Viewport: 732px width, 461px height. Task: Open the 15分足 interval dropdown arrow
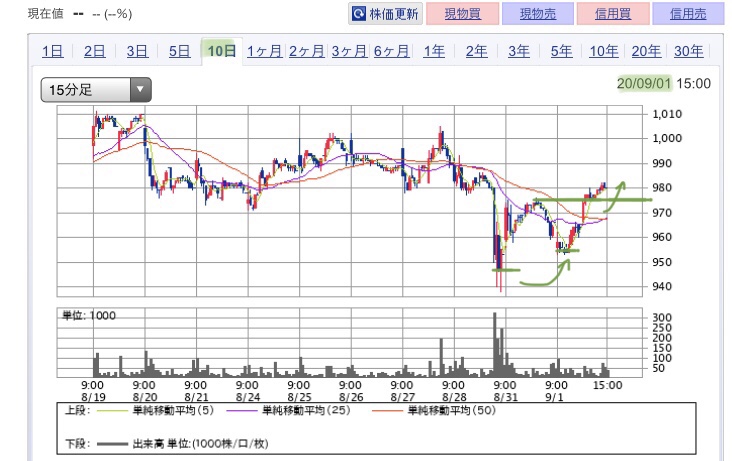[x=140, y=89]
